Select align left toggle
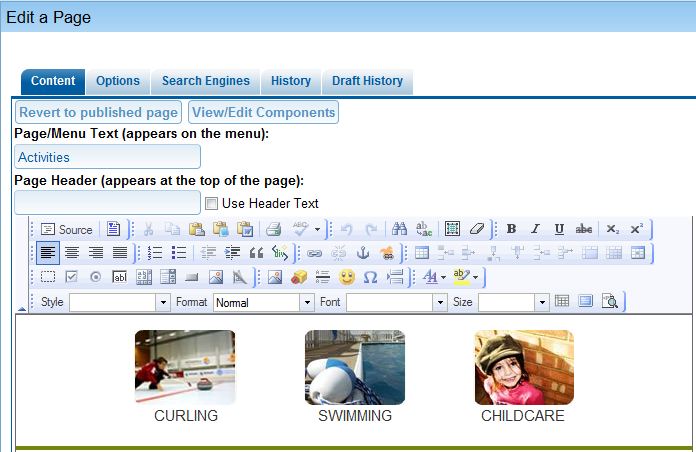The height and width of the screenshot is (452, 696). click(48, 253)
